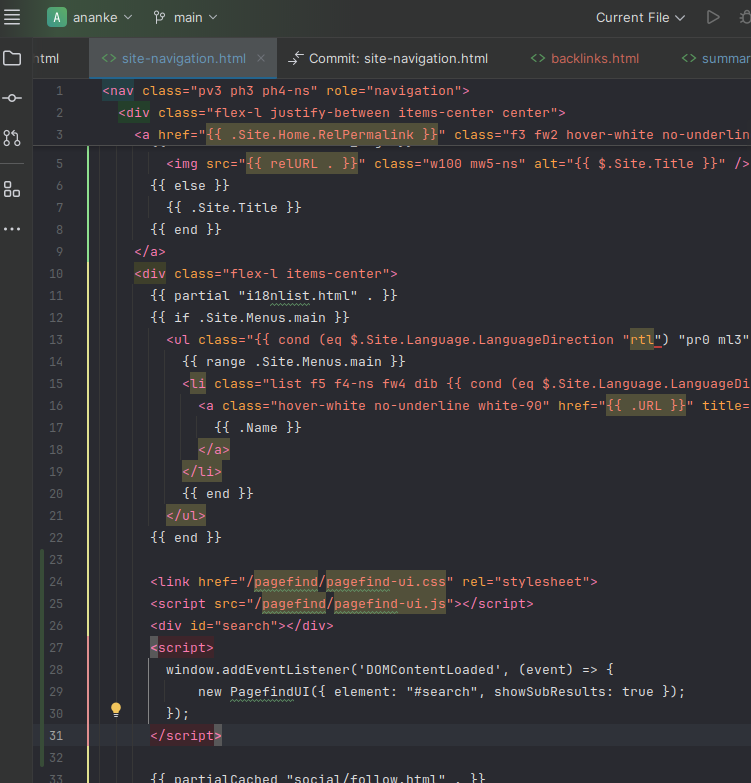Switch to the summary tab at right
The image size is (751, 783).
716,58
